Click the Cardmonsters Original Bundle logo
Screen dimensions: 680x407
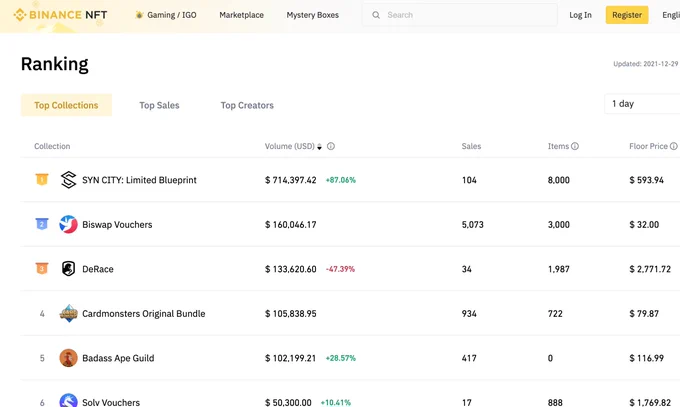point(69,313)
